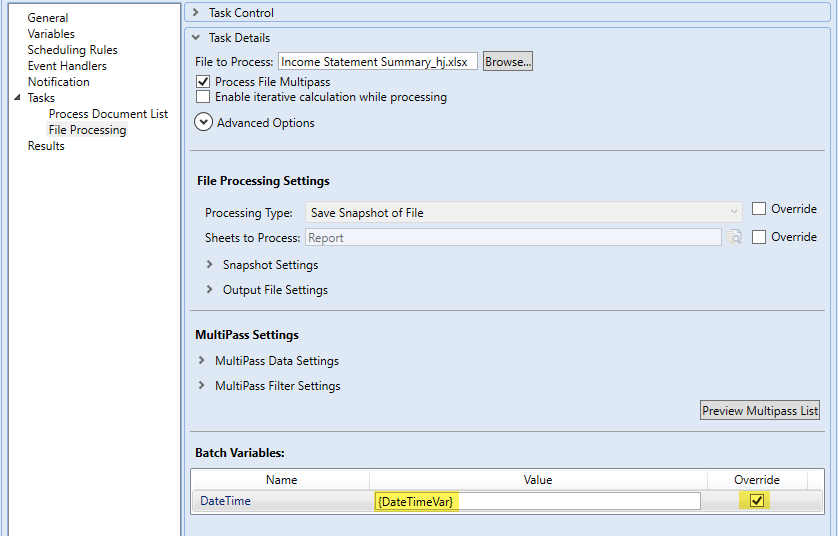Uncheck Process File Multipass
This screenshot has width=838, height=536.
tap(203, 82)
